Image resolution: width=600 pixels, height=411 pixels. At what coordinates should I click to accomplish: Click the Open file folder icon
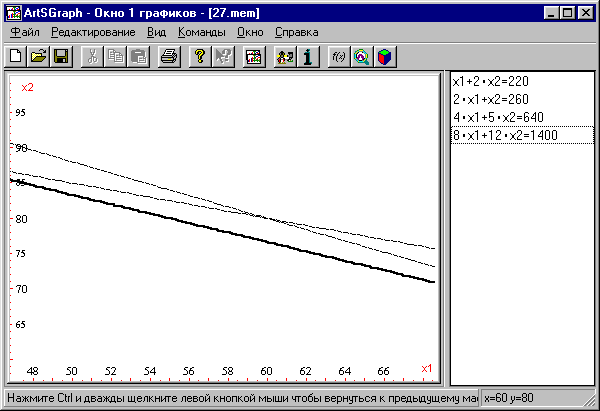point(38,57)
